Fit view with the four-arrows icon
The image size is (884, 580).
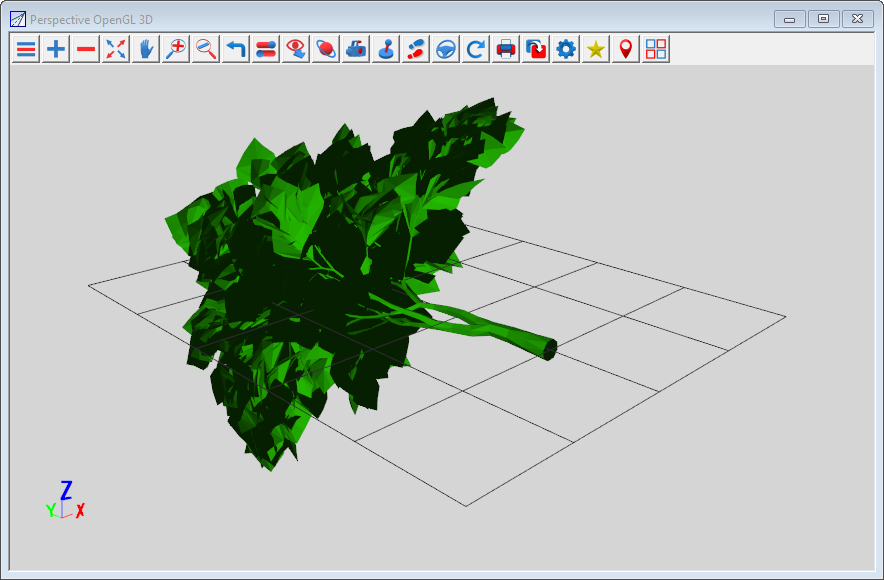(116, 49)
